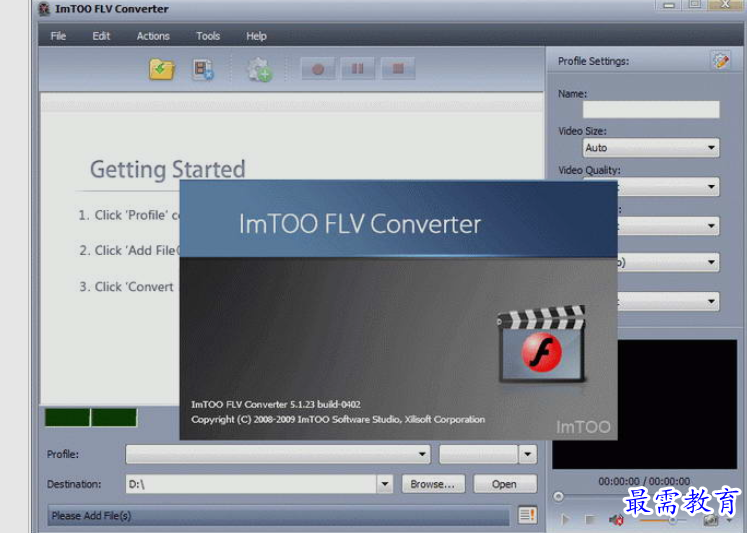Click the Destination D:\ path field
The width and height of the screenshot is (747, 533).
pos(252,484)
